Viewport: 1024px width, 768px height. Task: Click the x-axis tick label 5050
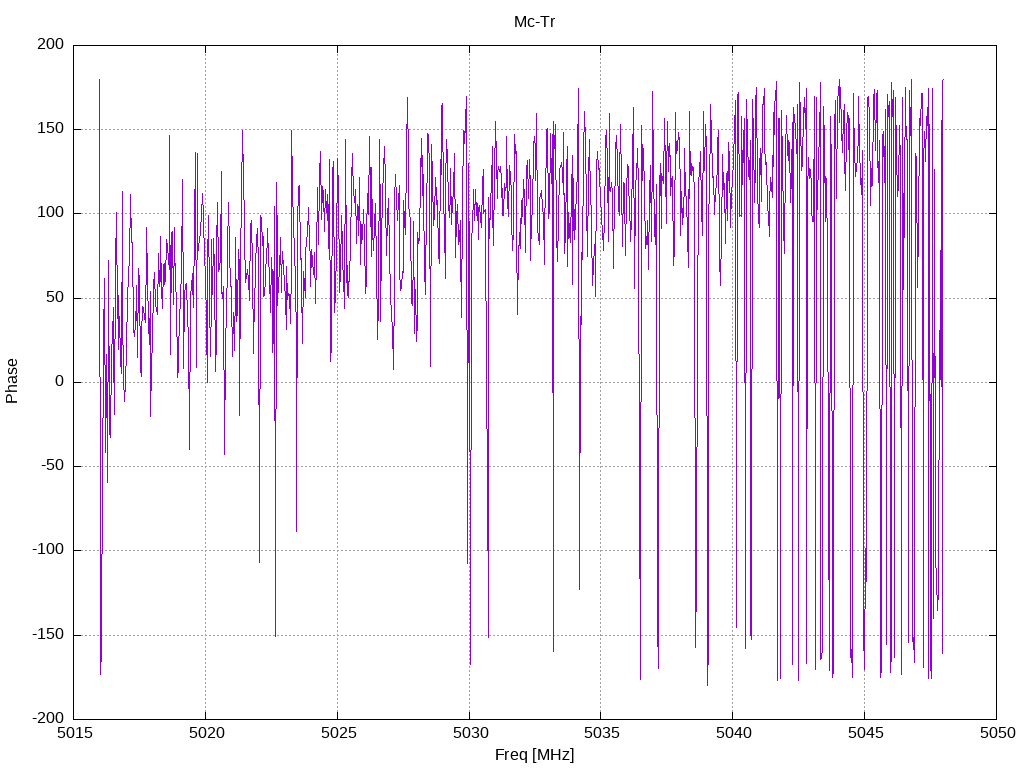pyautogui.click(x=997, y=733)
